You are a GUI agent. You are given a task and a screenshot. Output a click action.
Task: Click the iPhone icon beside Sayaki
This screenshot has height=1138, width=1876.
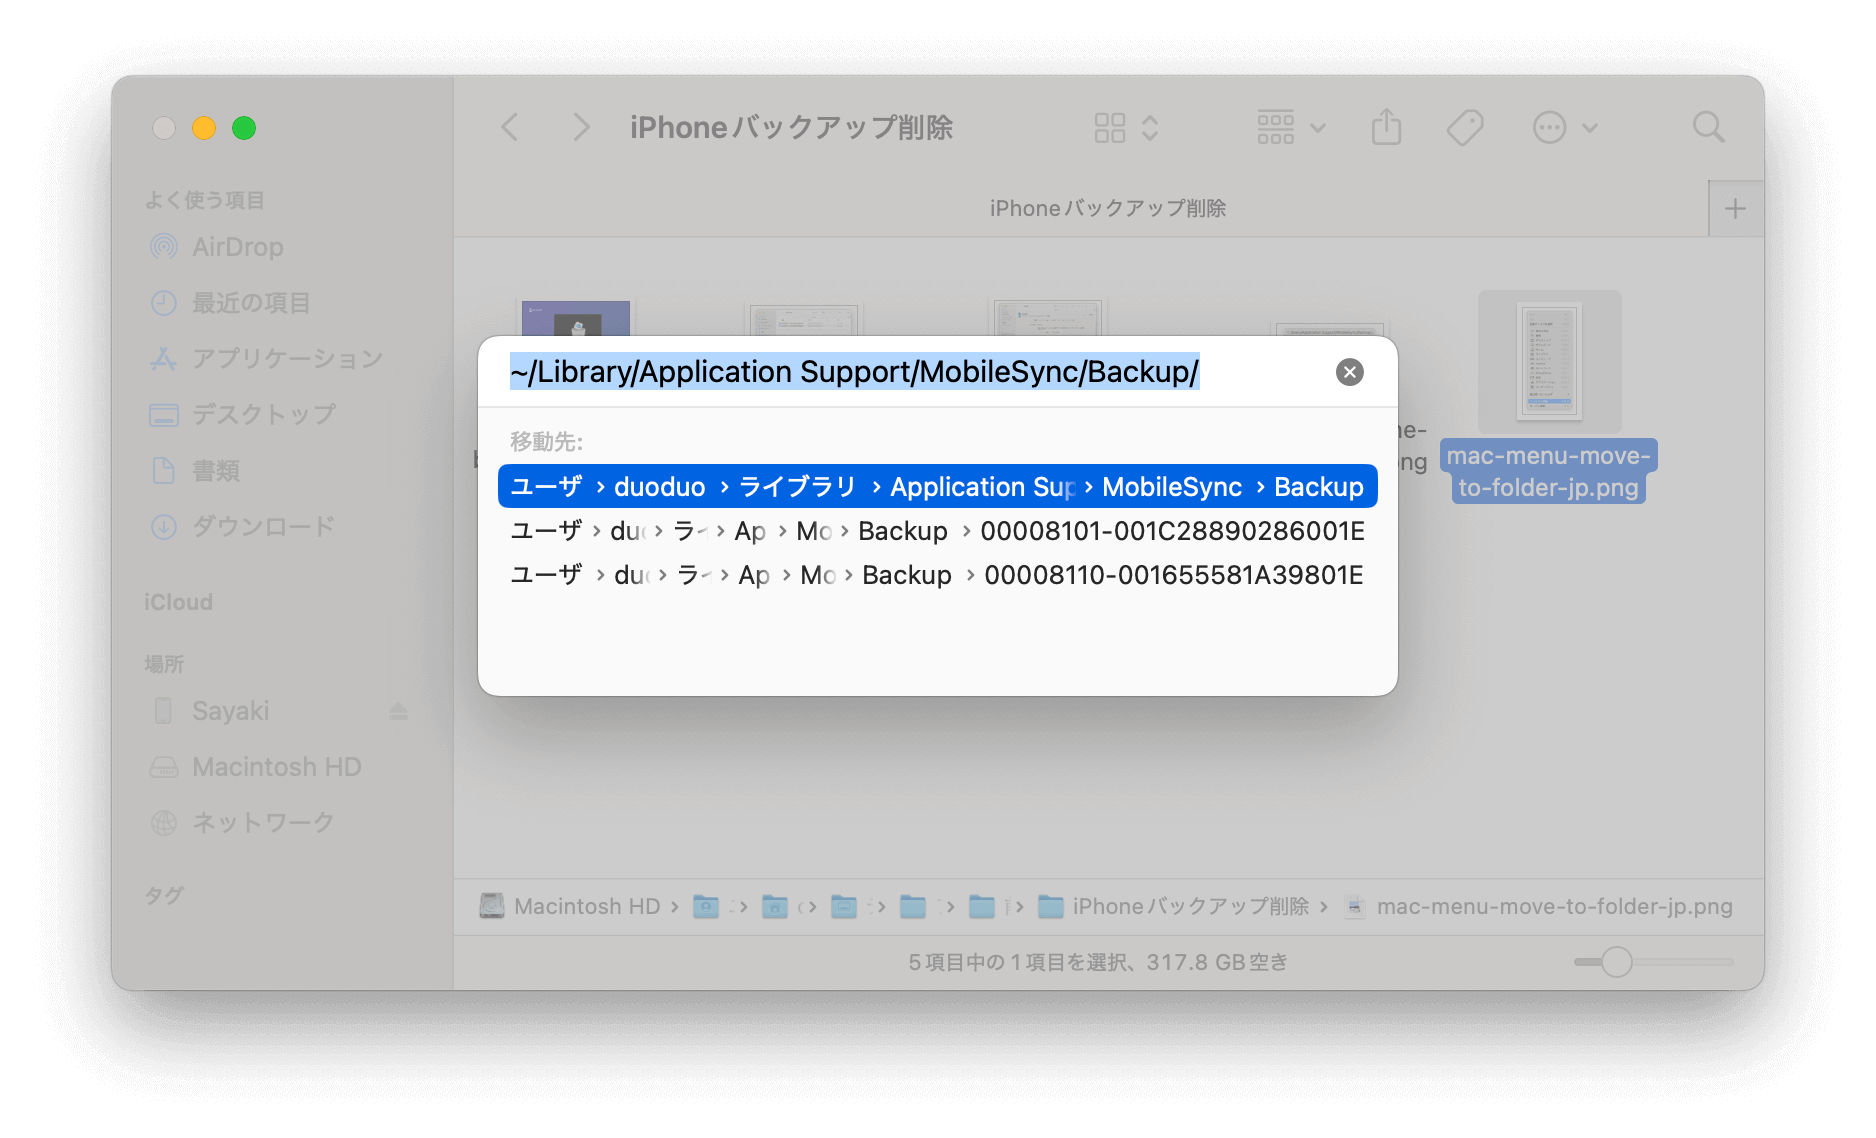[x=164, y=711]
